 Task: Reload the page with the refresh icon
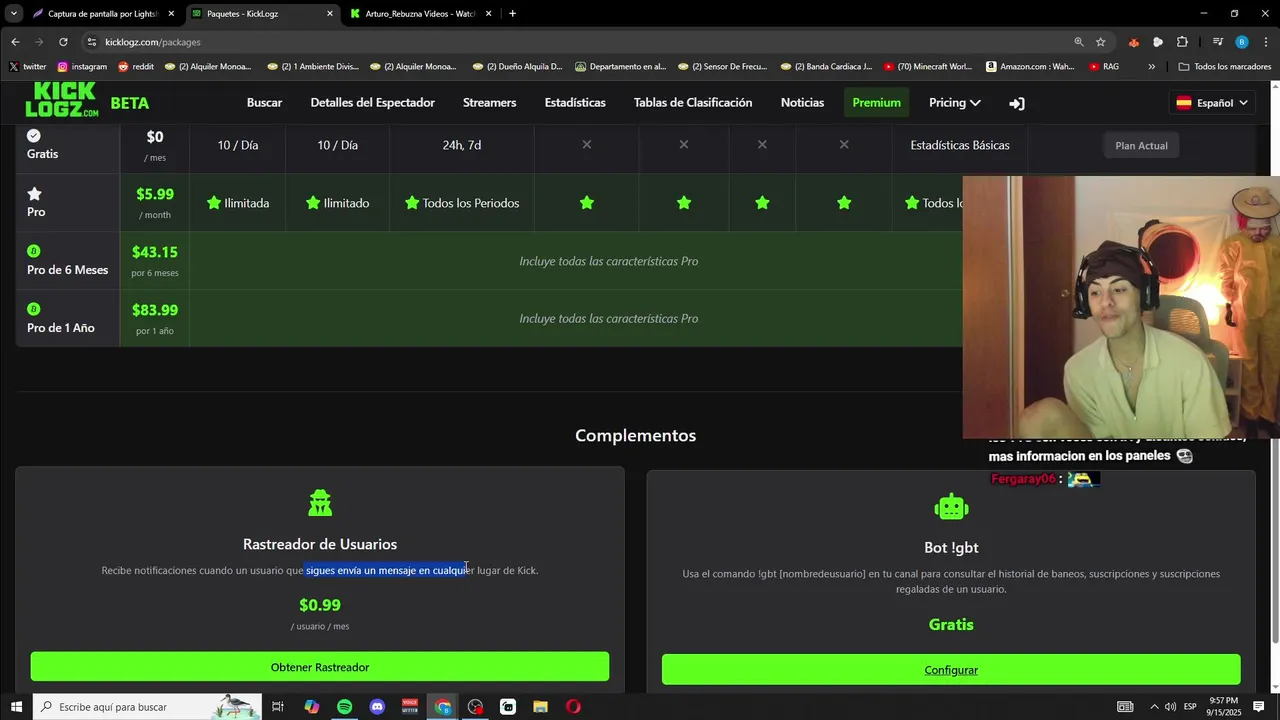(63, 42)
